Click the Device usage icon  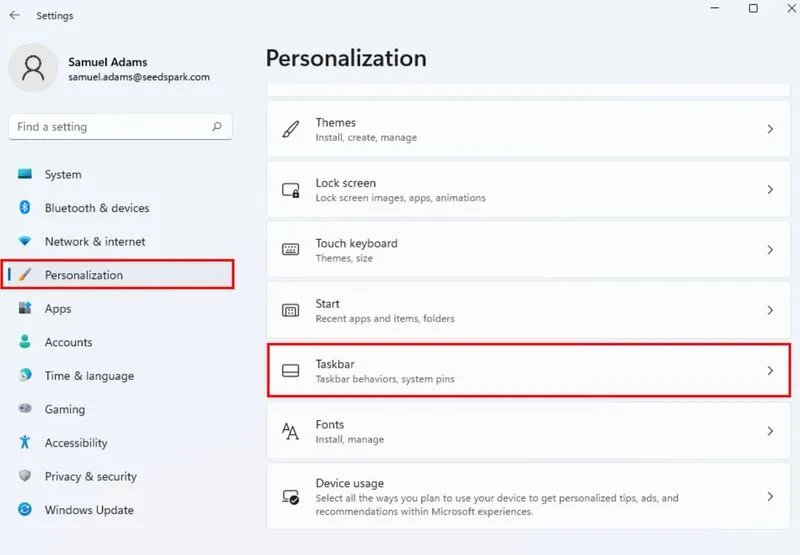291,497
